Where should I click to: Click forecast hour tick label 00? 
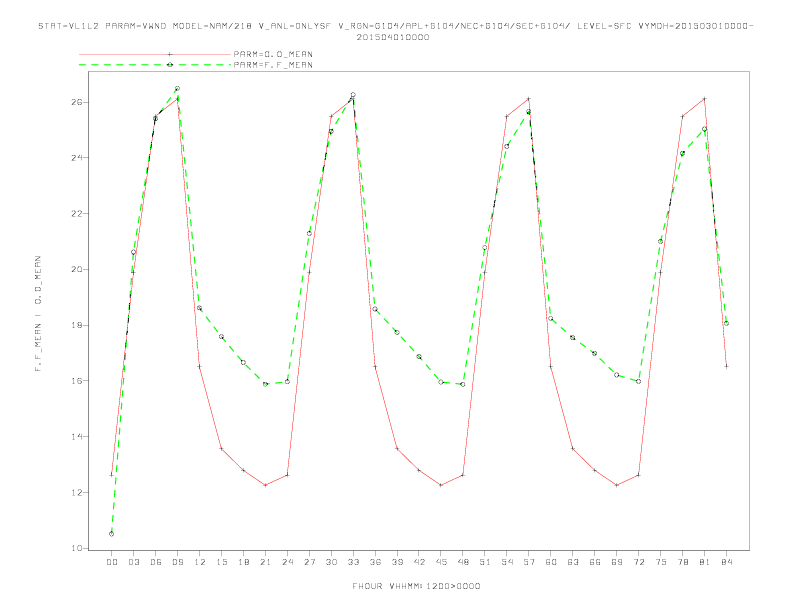tap(112, 562)
